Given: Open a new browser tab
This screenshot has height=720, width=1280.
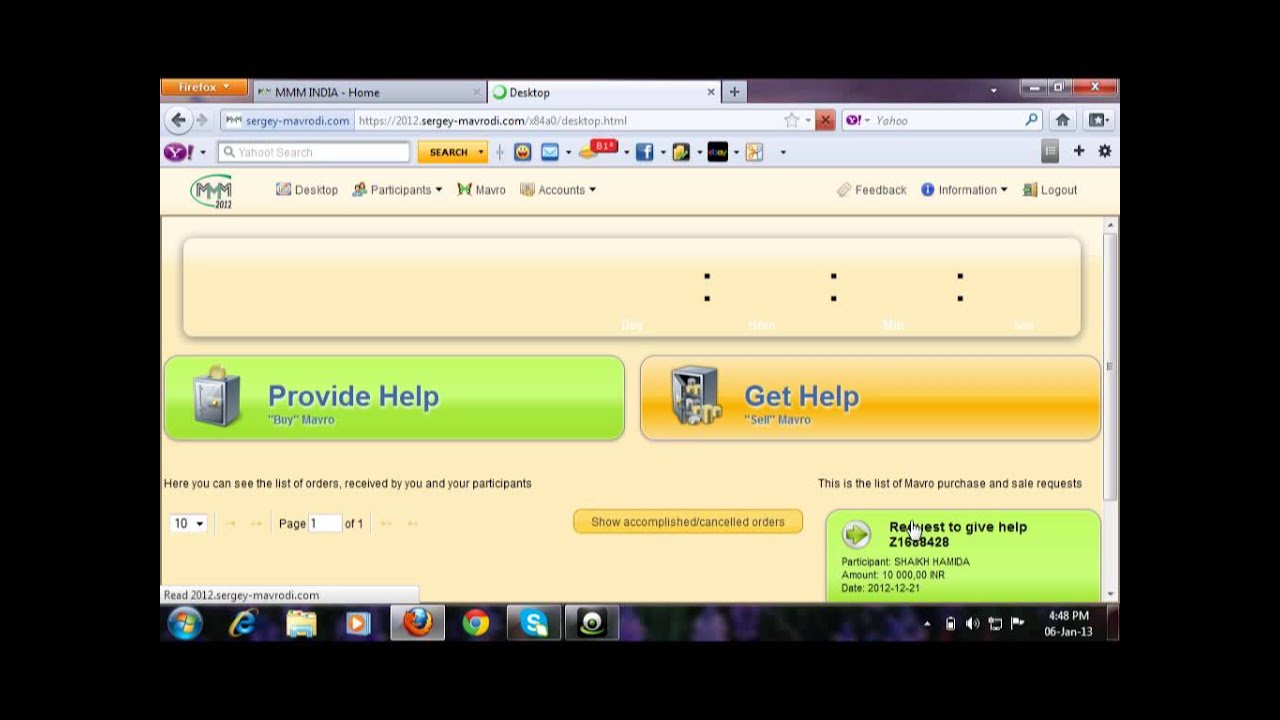Looking at the screenshot, I should tap(734, 92).
